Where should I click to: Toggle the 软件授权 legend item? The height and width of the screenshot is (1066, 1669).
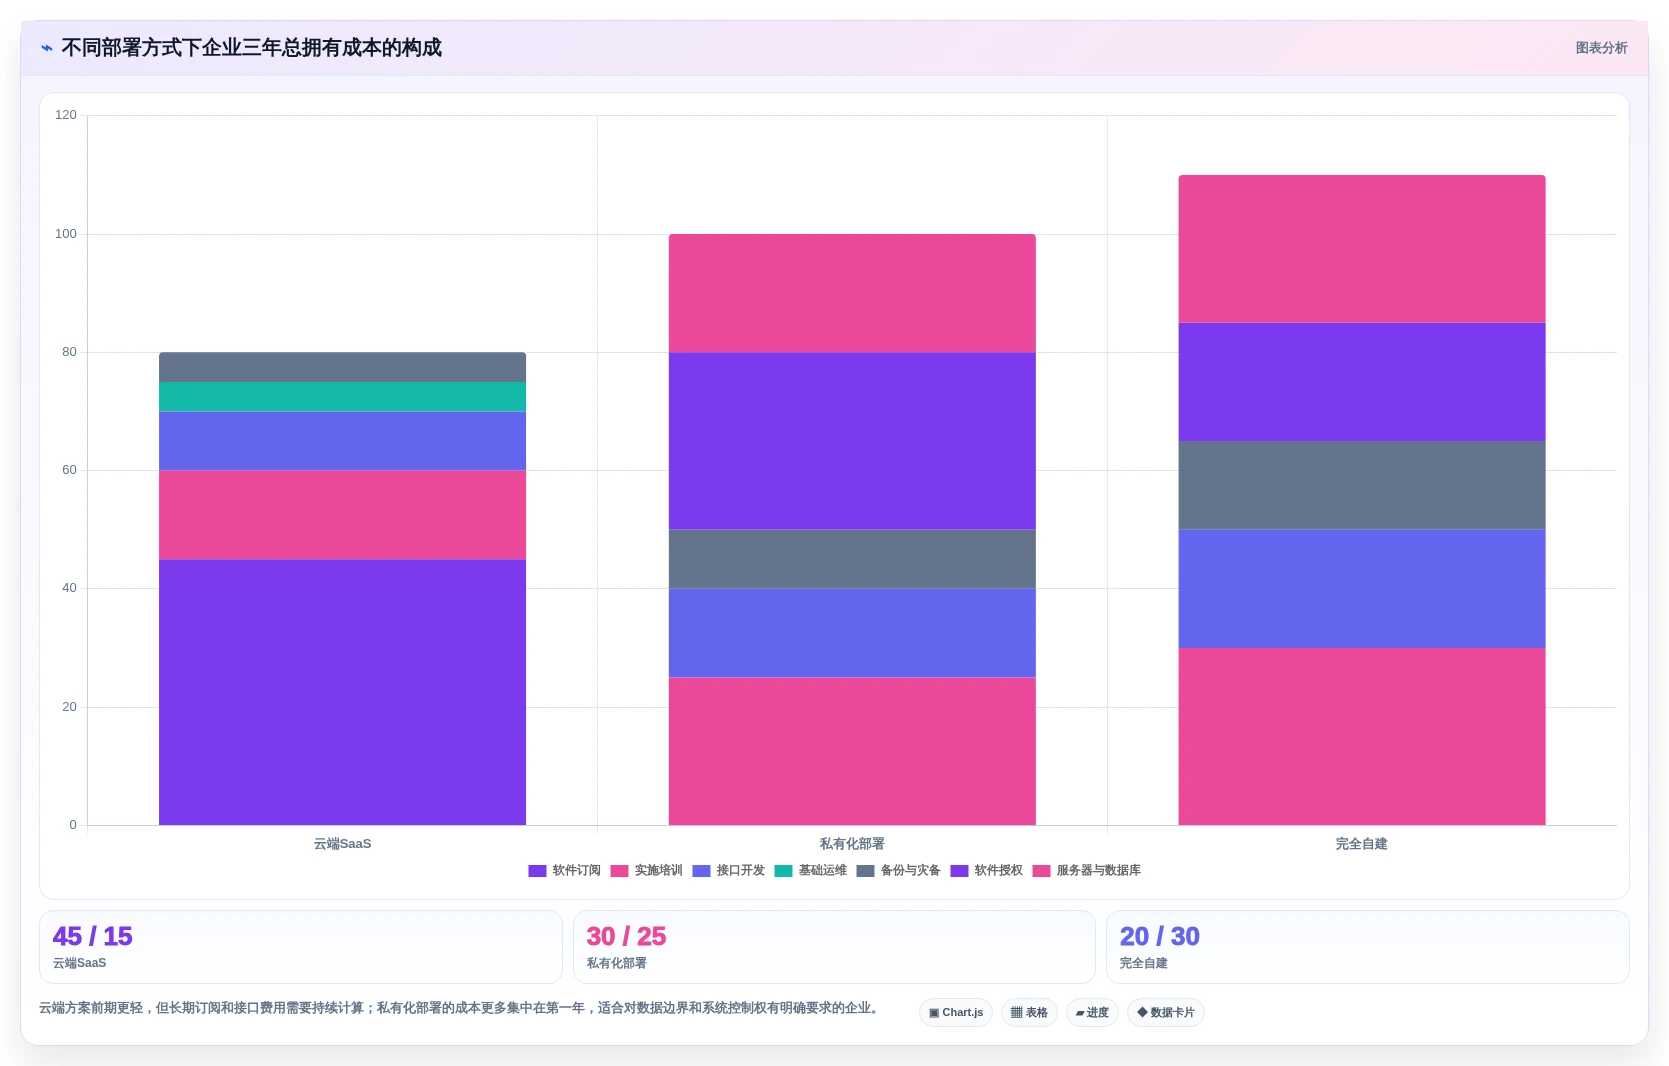pos(986,871)
